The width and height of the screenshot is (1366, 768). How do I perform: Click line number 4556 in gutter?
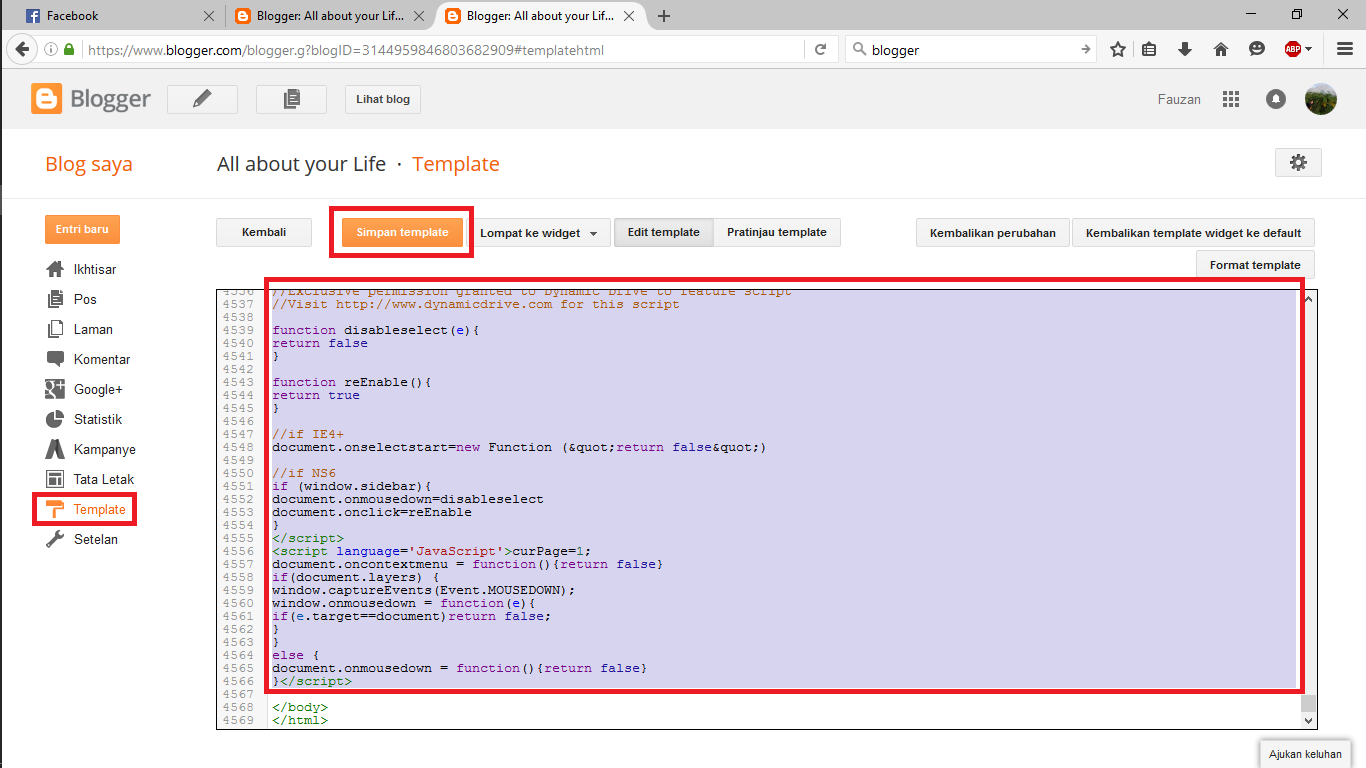(239, 551)
